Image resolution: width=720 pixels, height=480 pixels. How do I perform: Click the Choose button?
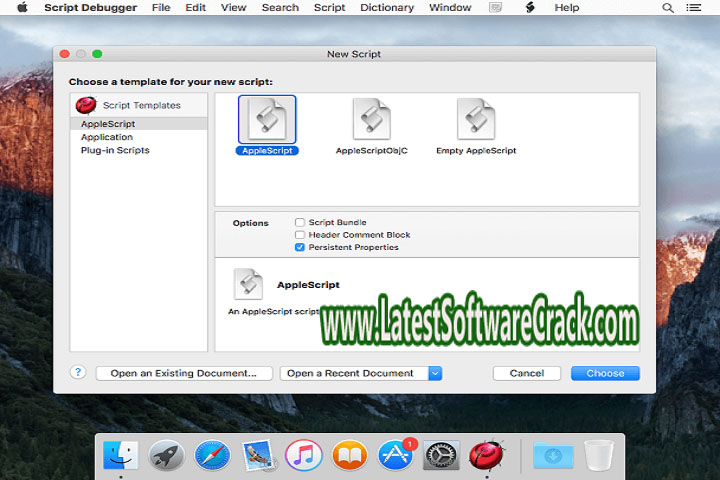point(605,373)
